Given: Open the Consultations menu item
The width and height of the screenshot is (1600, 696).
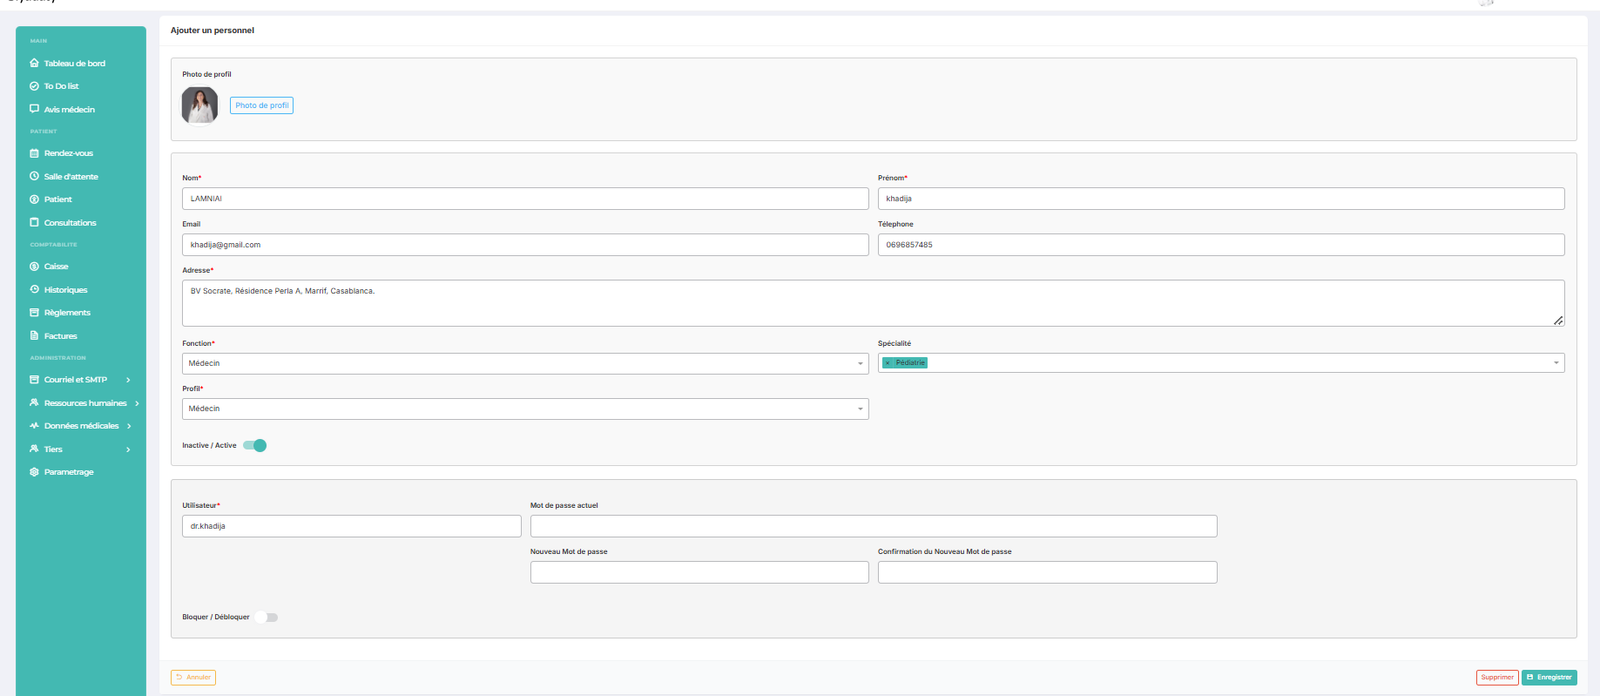Looking at the screenshot, I should point(70,223).
